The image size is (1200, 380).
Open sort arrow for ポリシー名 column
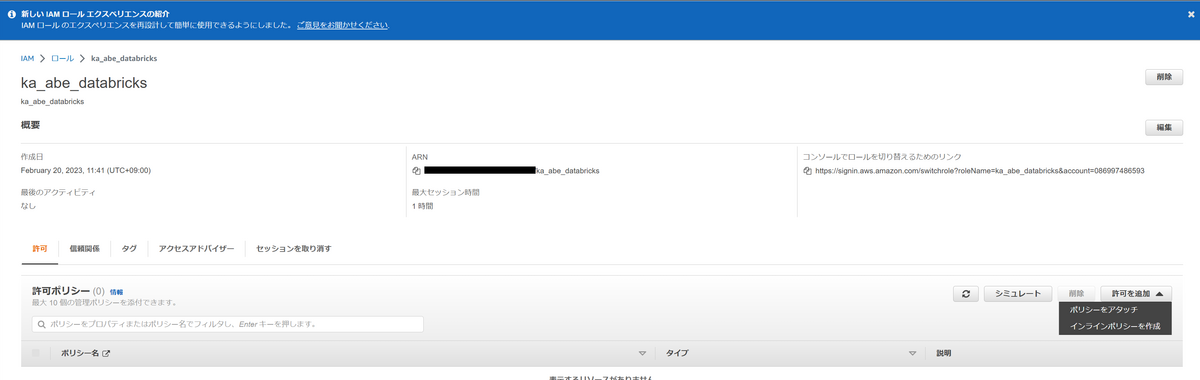point(642,354)
